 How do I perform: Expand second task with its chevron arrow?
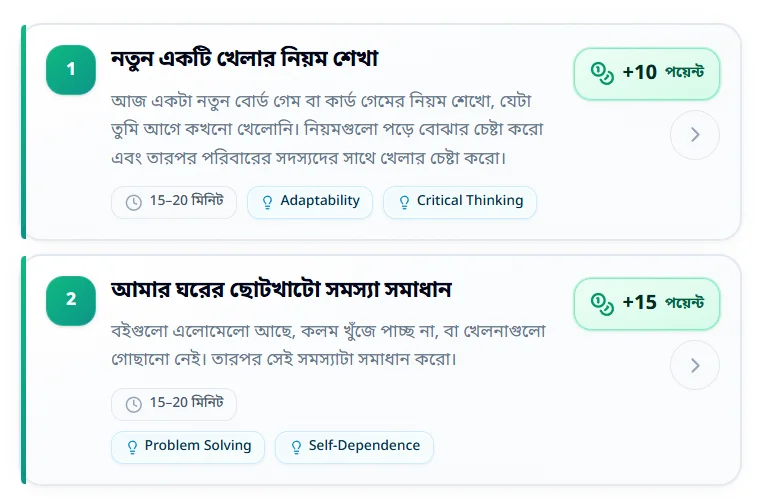point(695,365)
